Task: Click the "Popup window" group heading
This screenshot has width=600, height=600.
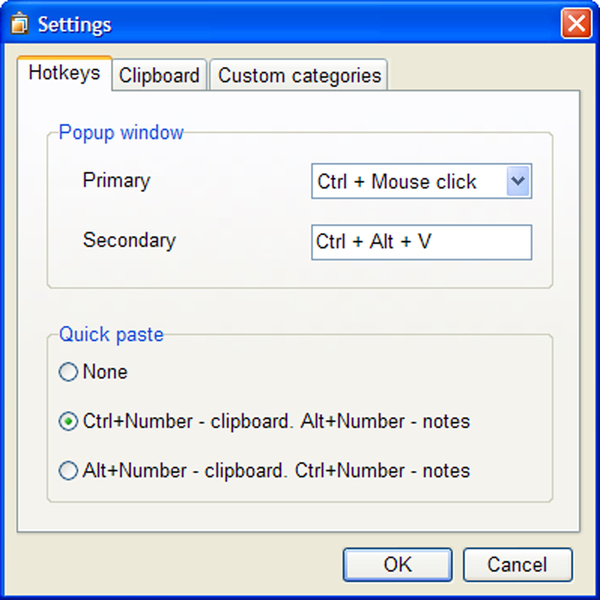Action: [x=121, y=133]
